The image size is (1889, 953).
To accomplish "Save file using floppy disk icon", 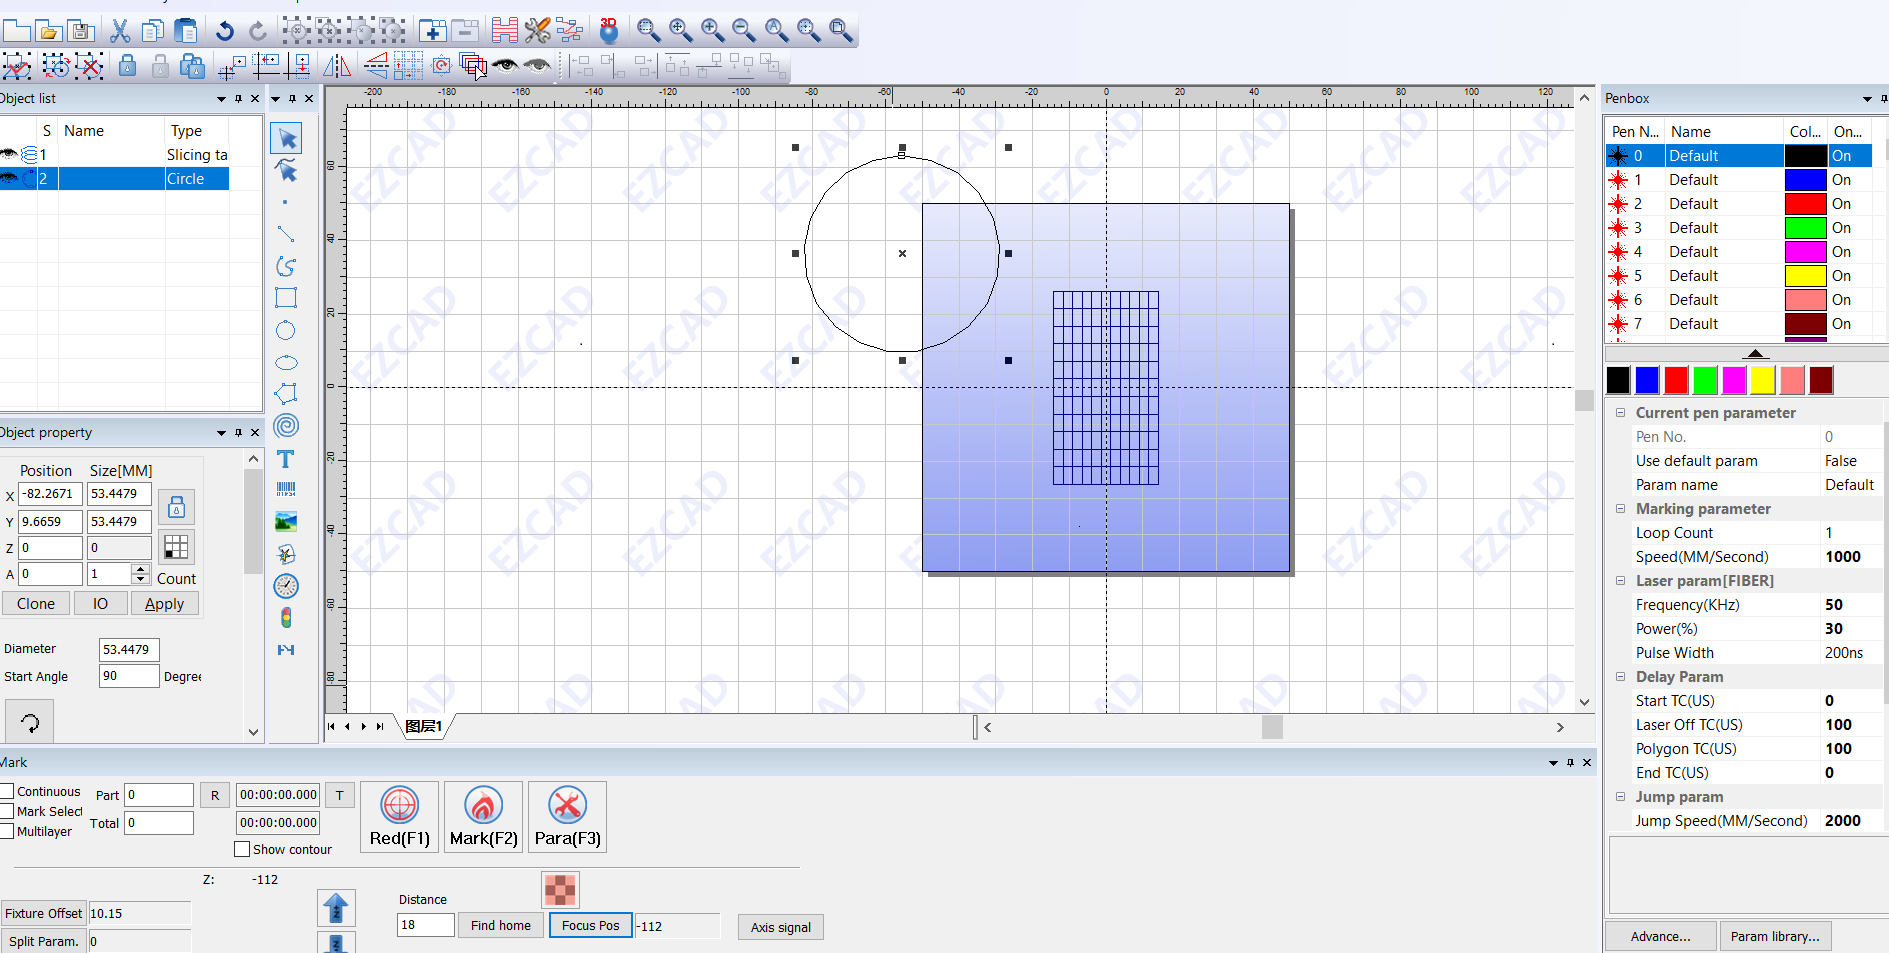I will coord(81,31).
